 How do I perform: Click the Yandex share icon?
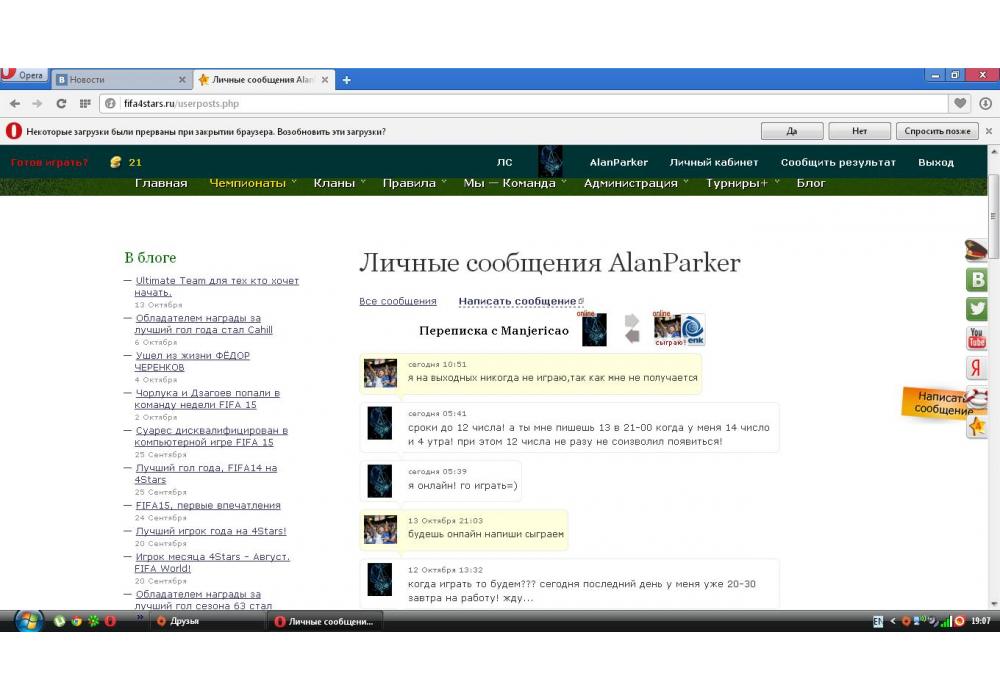point(977,369)
